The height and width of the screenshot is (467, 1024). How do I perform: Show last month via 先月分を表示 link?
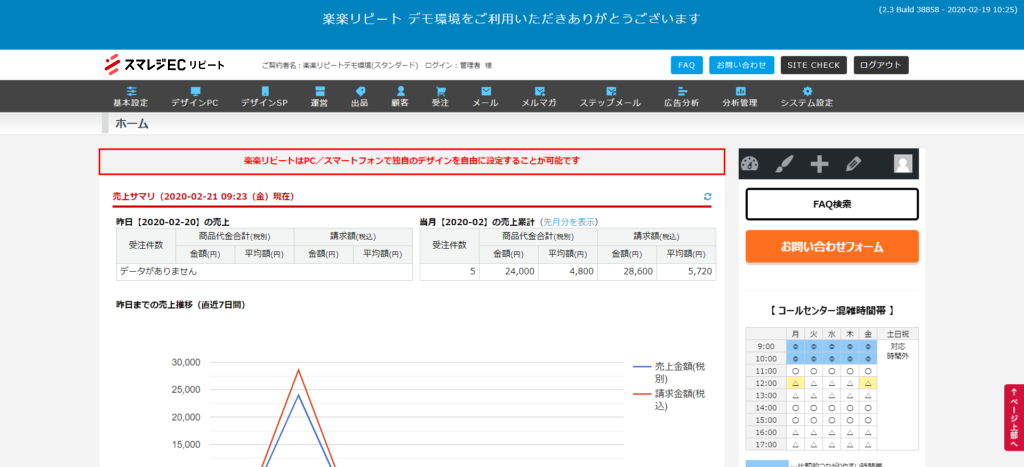[x=569, y=221]
